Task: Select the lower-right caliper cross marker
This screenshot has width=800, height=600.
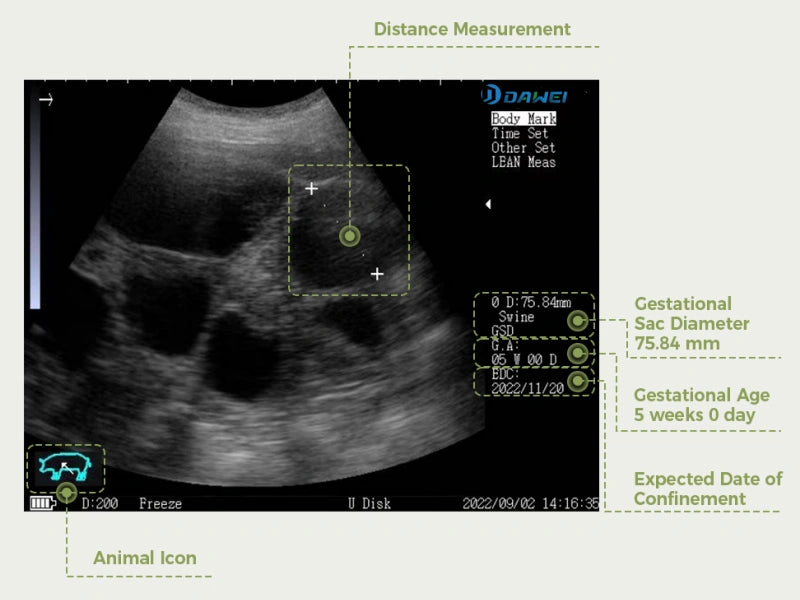Action: click(377, 273)
